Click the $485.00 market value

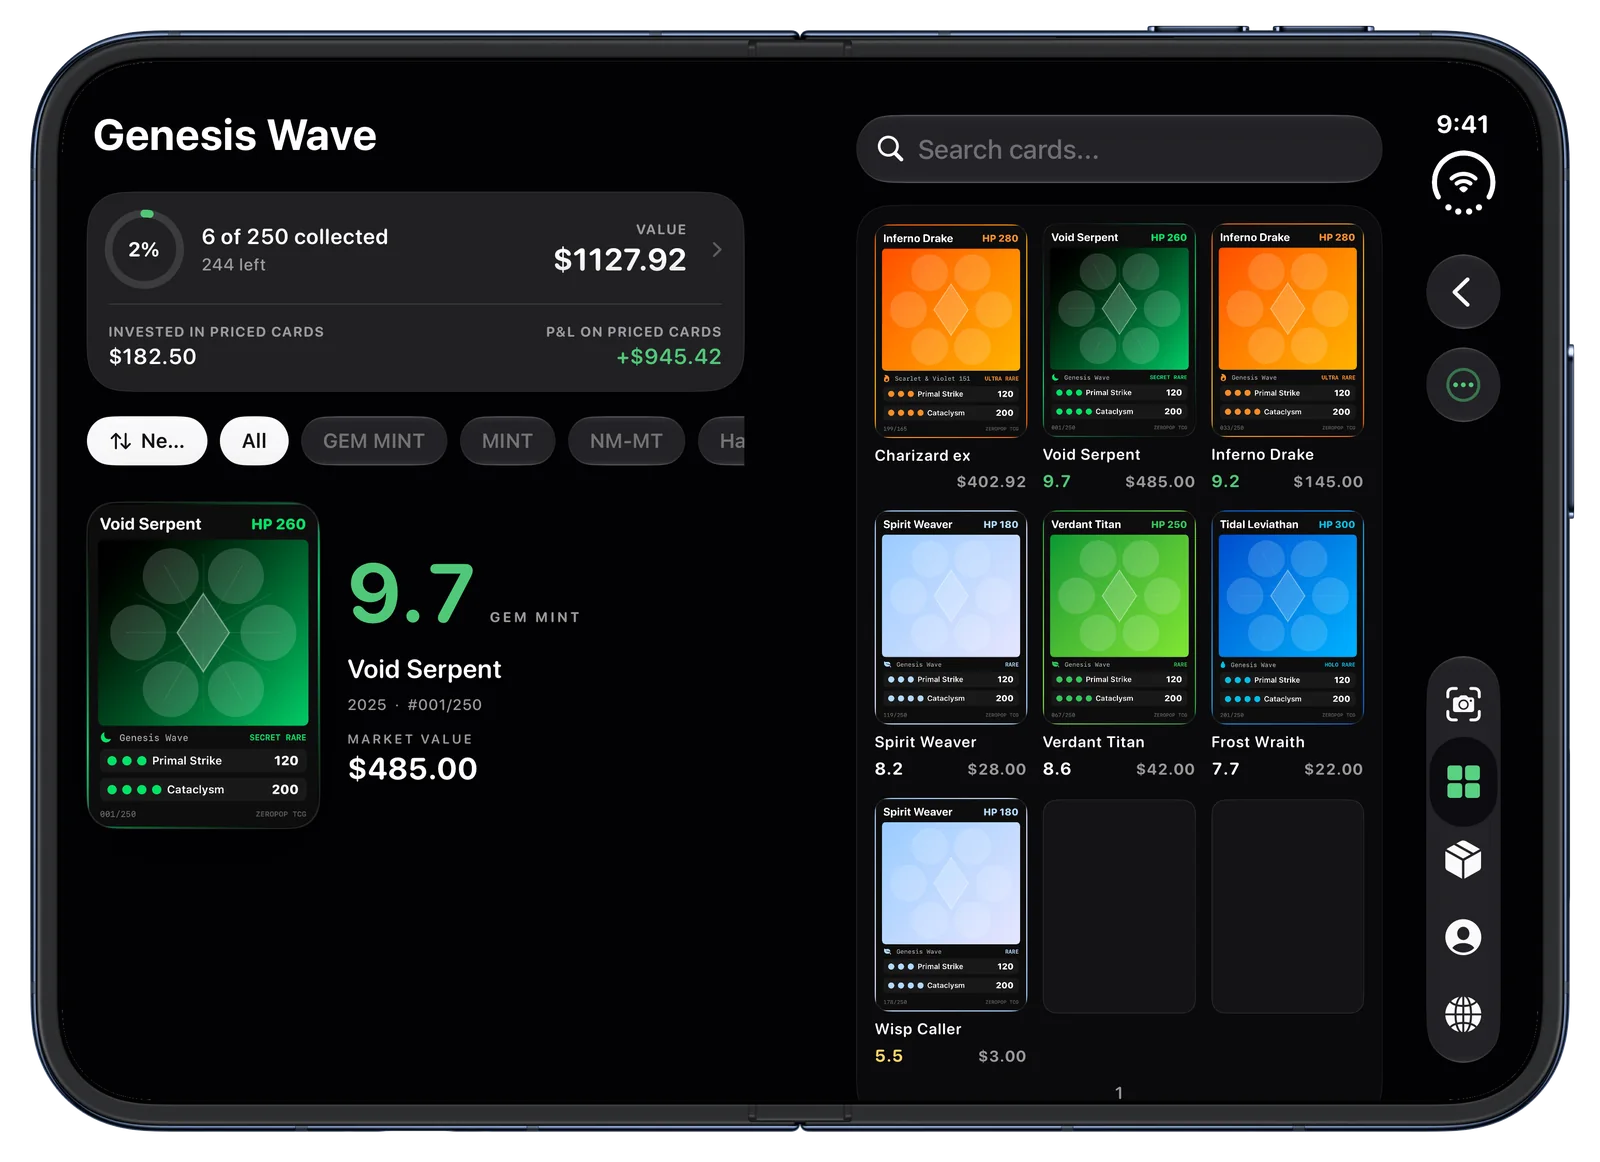[x=412, y=769]
